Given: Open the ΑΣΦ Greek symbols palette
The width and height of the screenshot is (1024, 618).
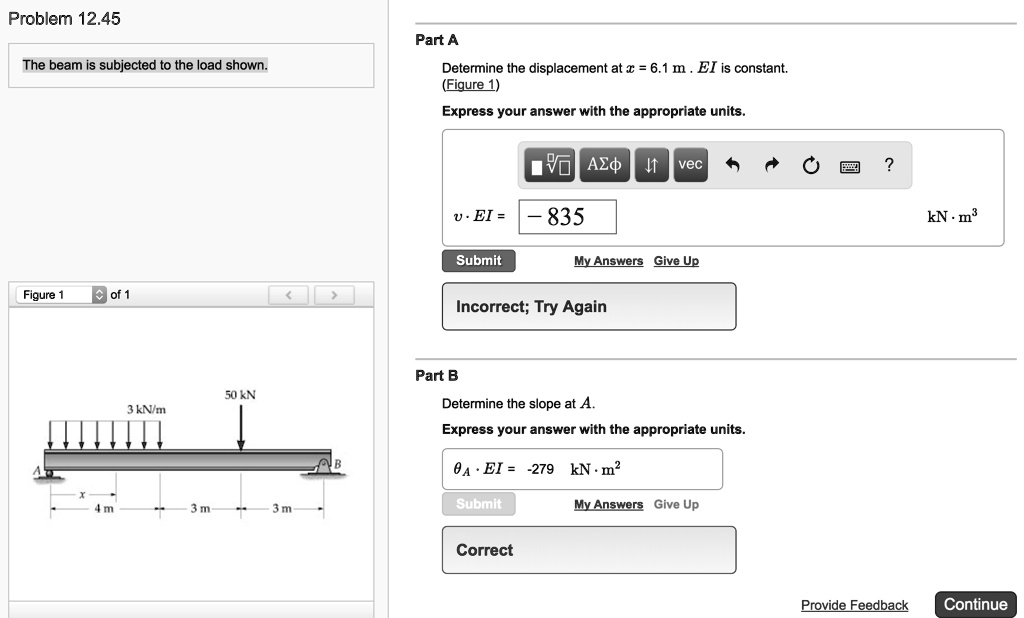Looking at the screenshot, I should click(x=603, y=165).
